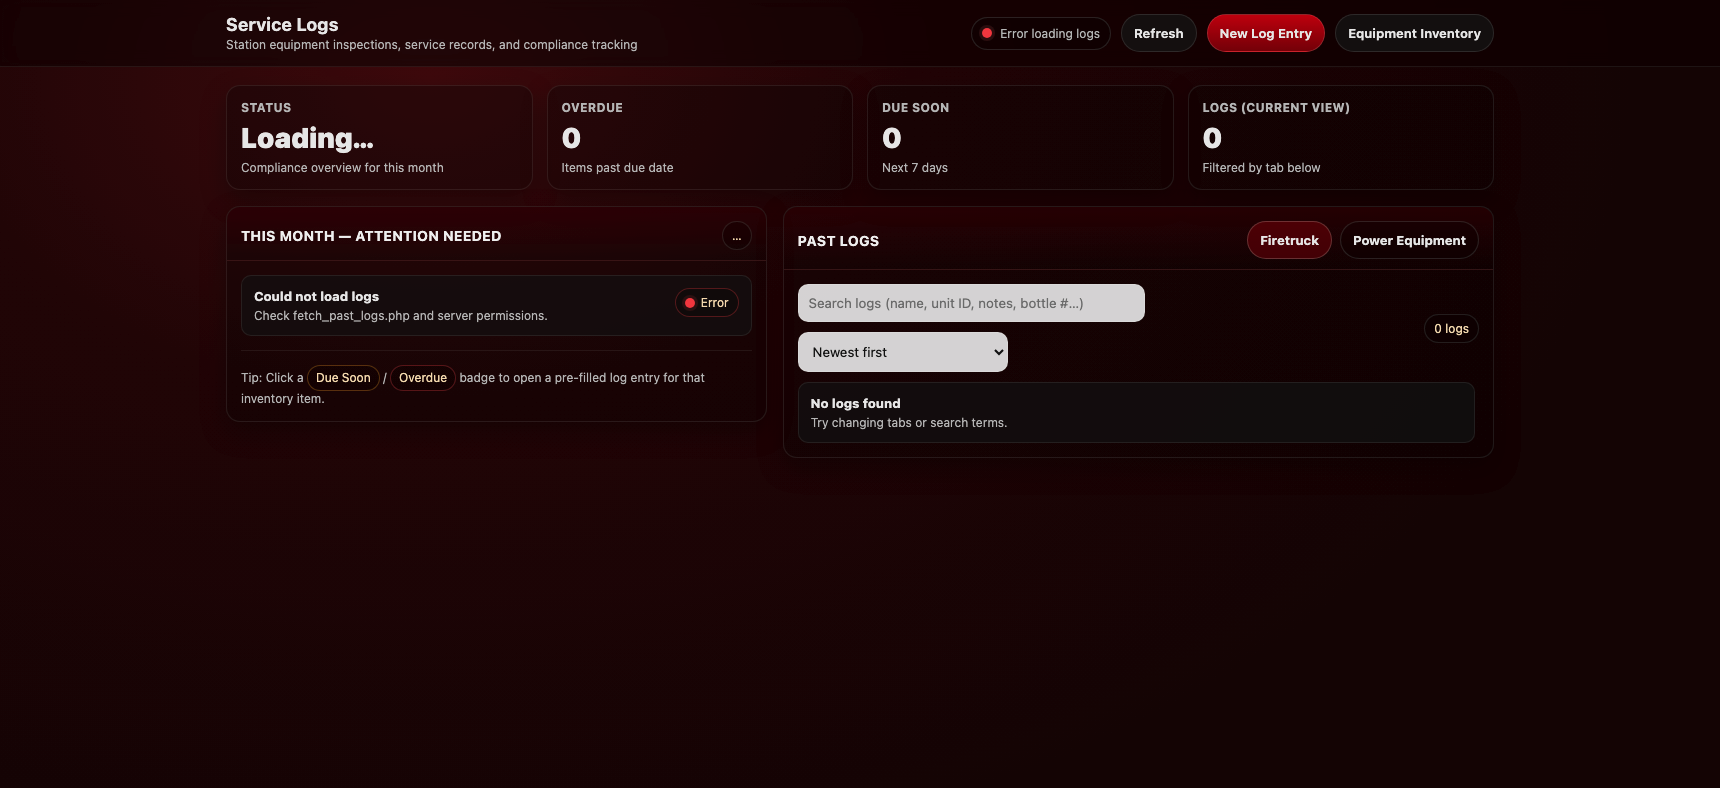The height and width of the screenshot is (788, 1720).
Task: Select the Due Soon summary card
Action: coord(1019,137)
